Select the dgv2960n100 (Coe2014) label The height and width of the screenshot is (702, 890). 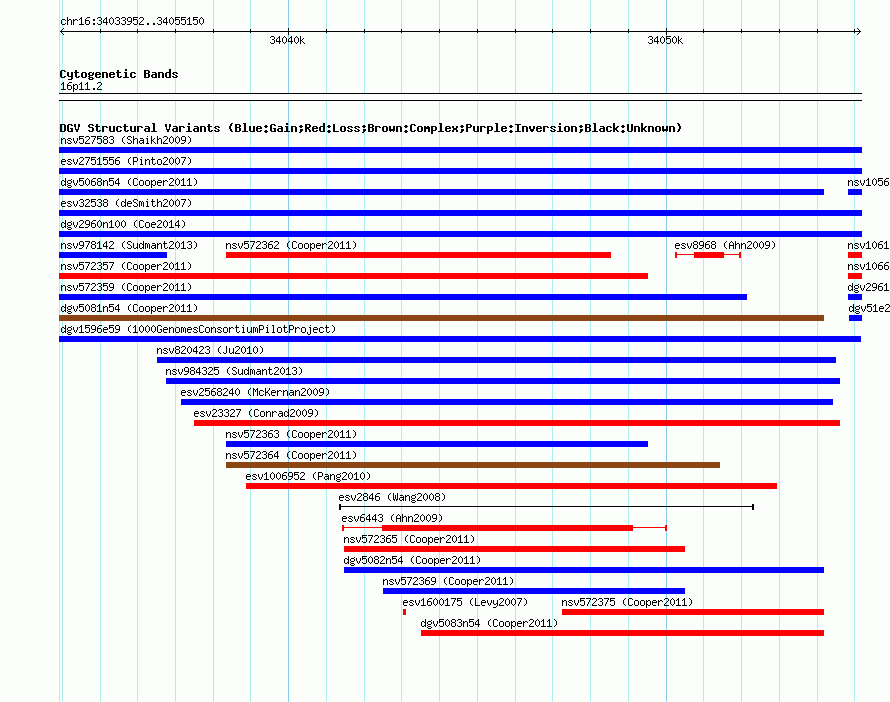[x=123, y=224]
